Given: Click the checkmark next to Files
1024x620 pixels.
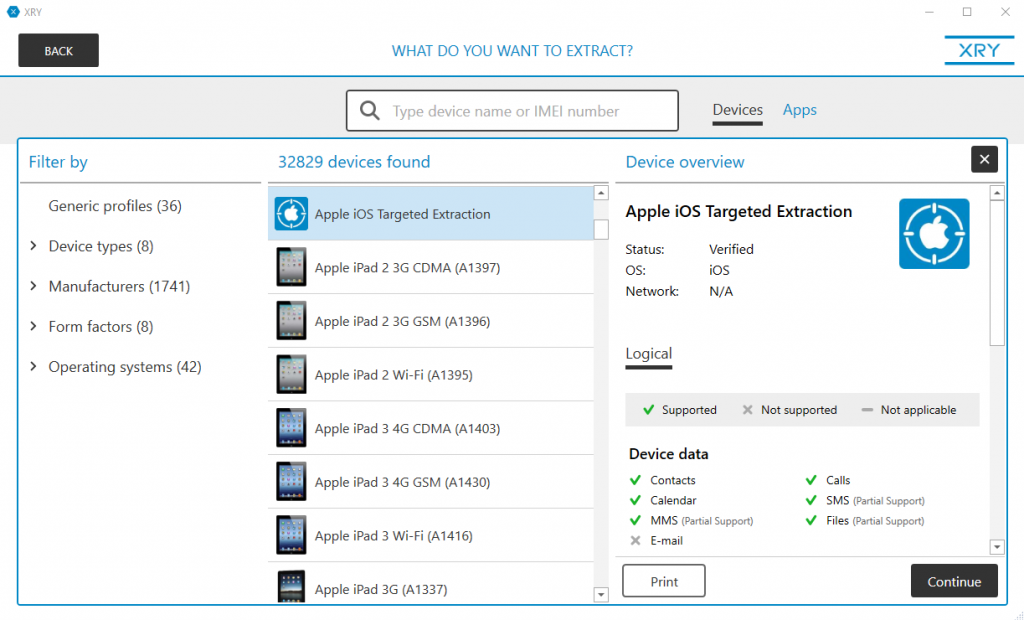Looking at the screenshot, I should (811, 521).
